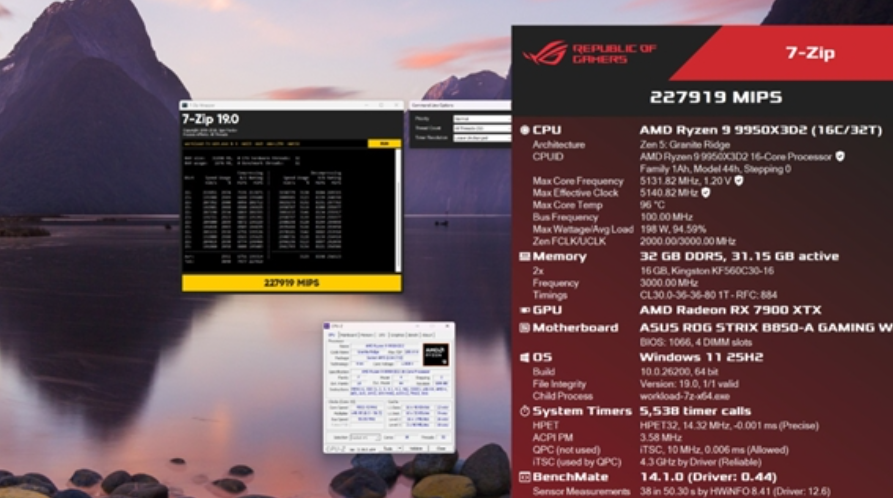Click the verified shield next to CPUID
Viewport: 893px width, 498px height.
coord(840,156)
